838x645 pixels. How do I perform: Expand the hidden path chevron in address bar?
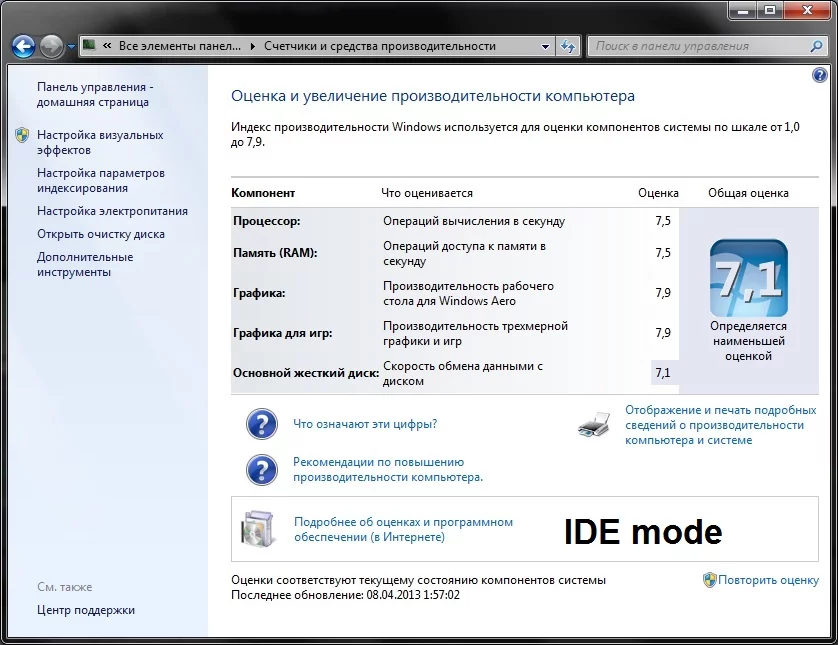(107, 46)
